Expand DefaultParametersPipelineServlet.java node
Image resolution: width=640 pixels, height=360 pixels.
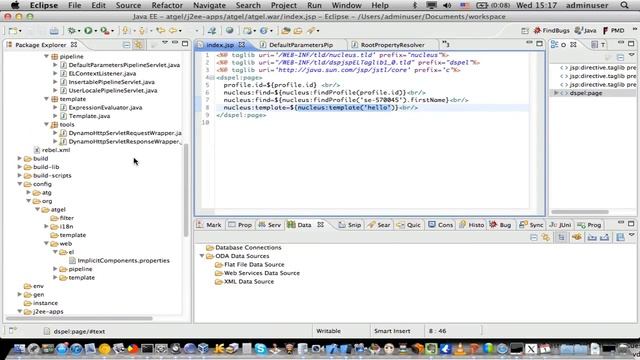[x=55, y=65]
